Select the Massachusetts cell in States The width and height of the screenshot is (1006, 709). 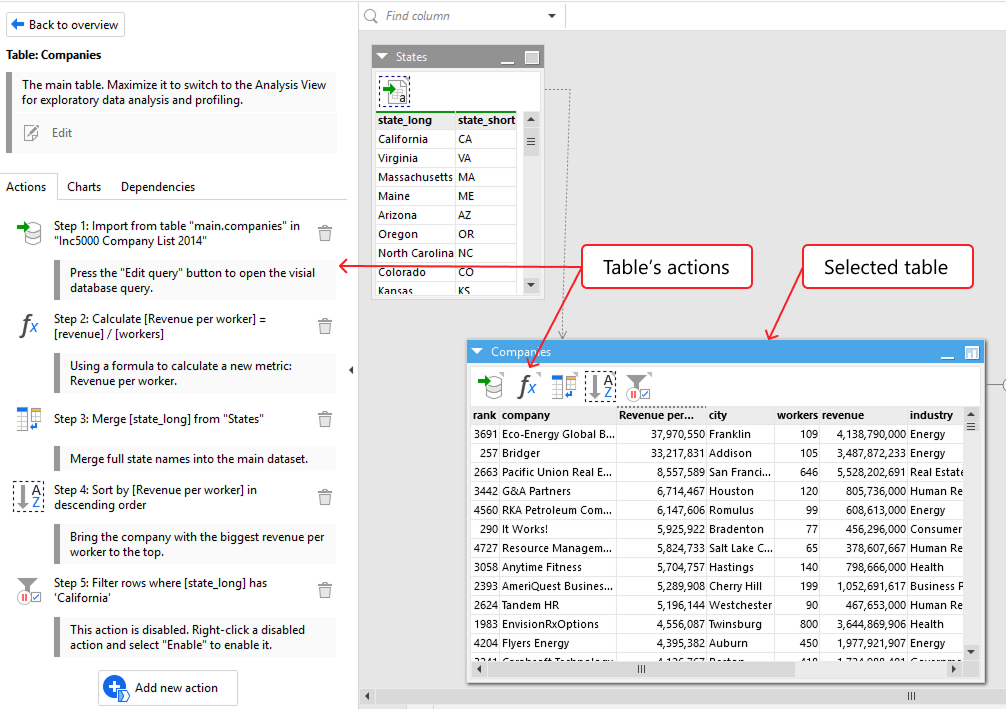[415, 177]
